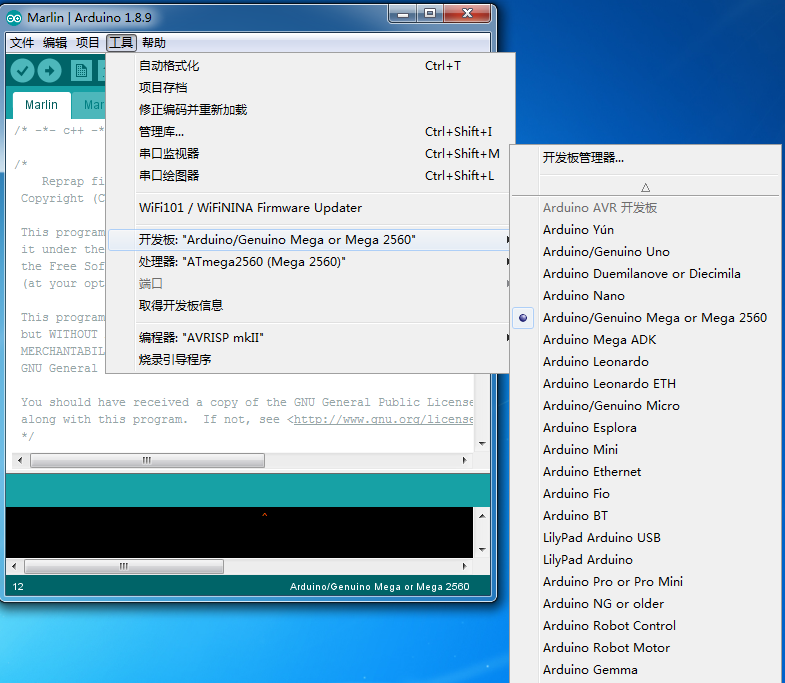The width and height of the screenshot is (785, 683).
Task: Select Arduino Mini board
Action: [646, 450]
